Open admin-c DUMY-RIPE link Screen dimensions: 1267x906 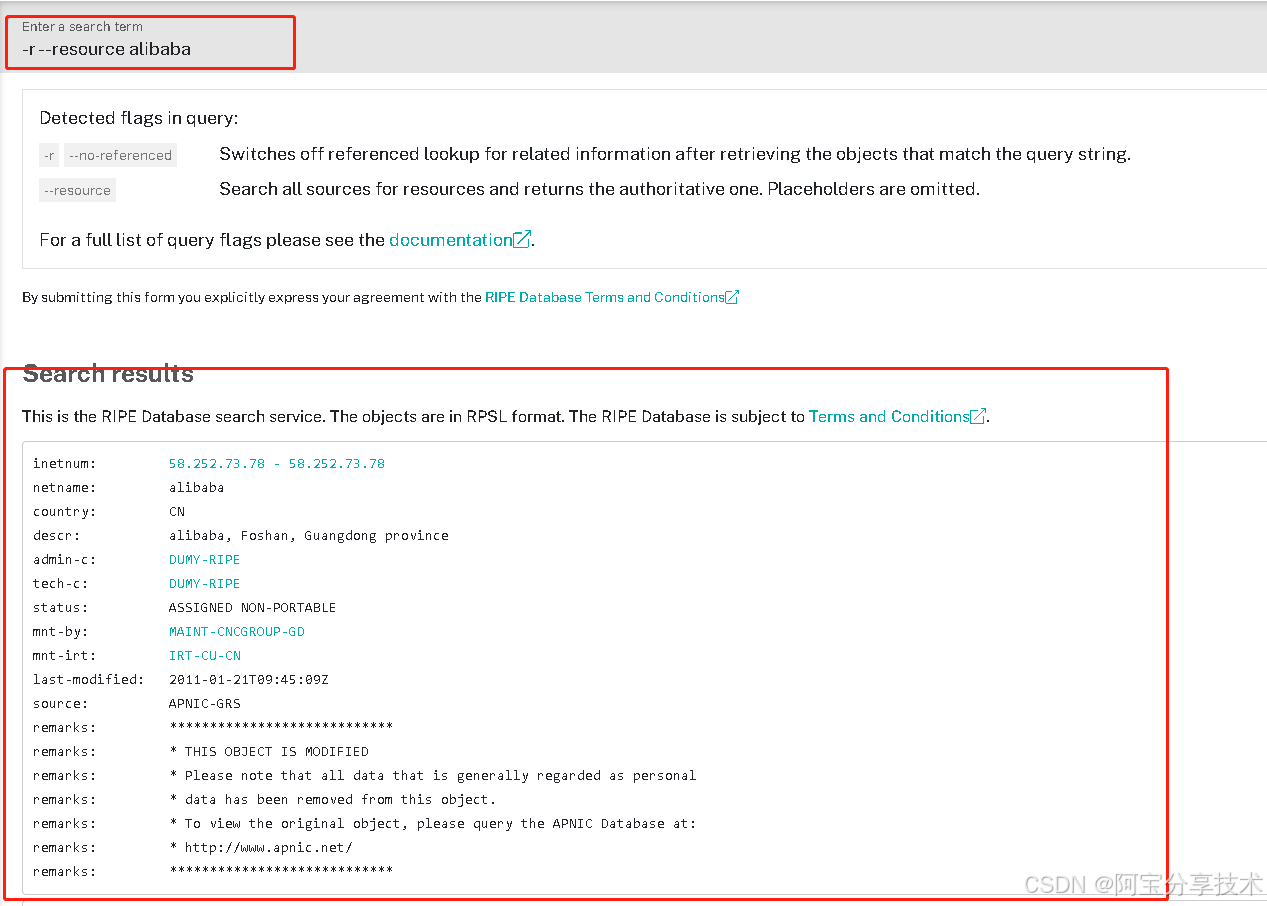point(205,560)
